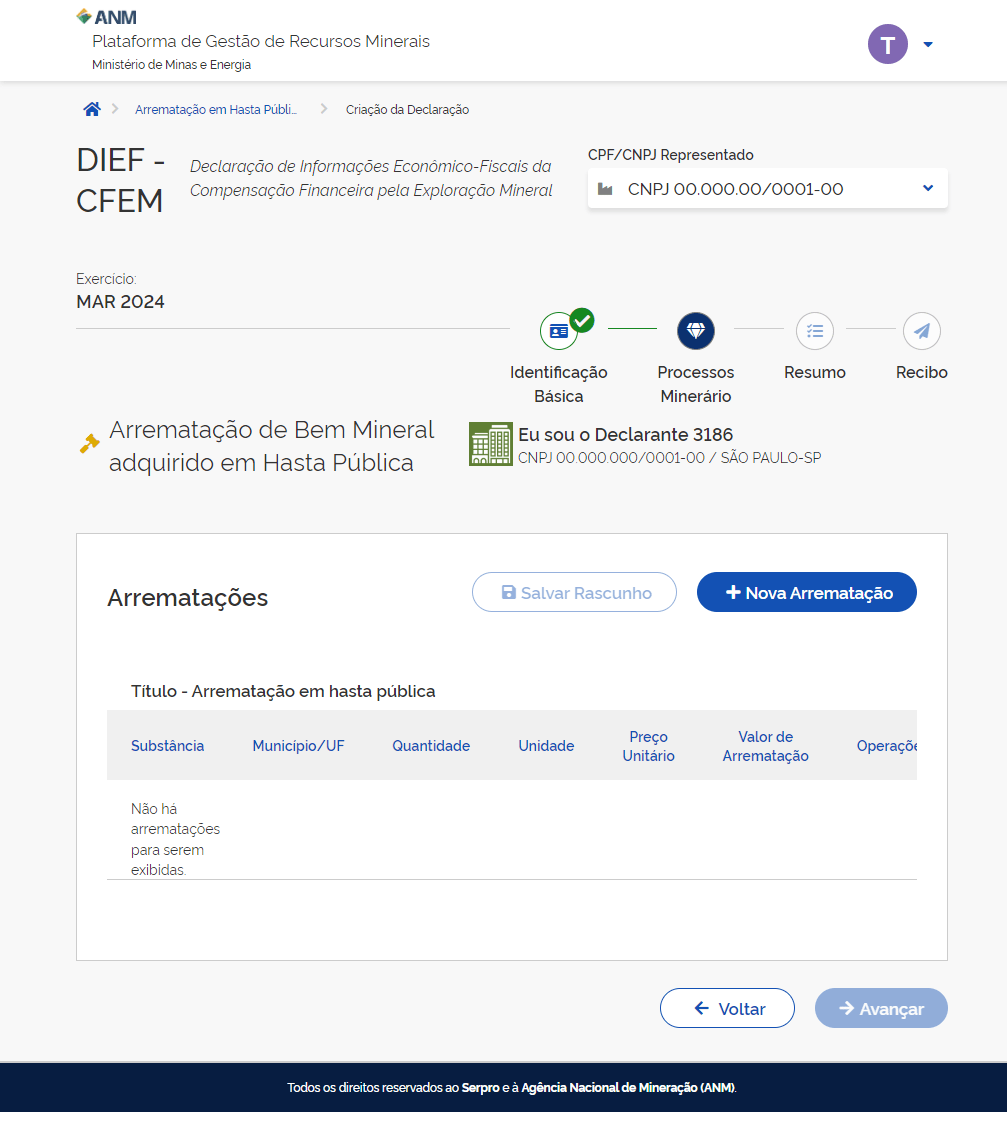Click the home icon in breadcrumb
Image resolution: width=1007 pixels, height=1129 pixels.
92,110
